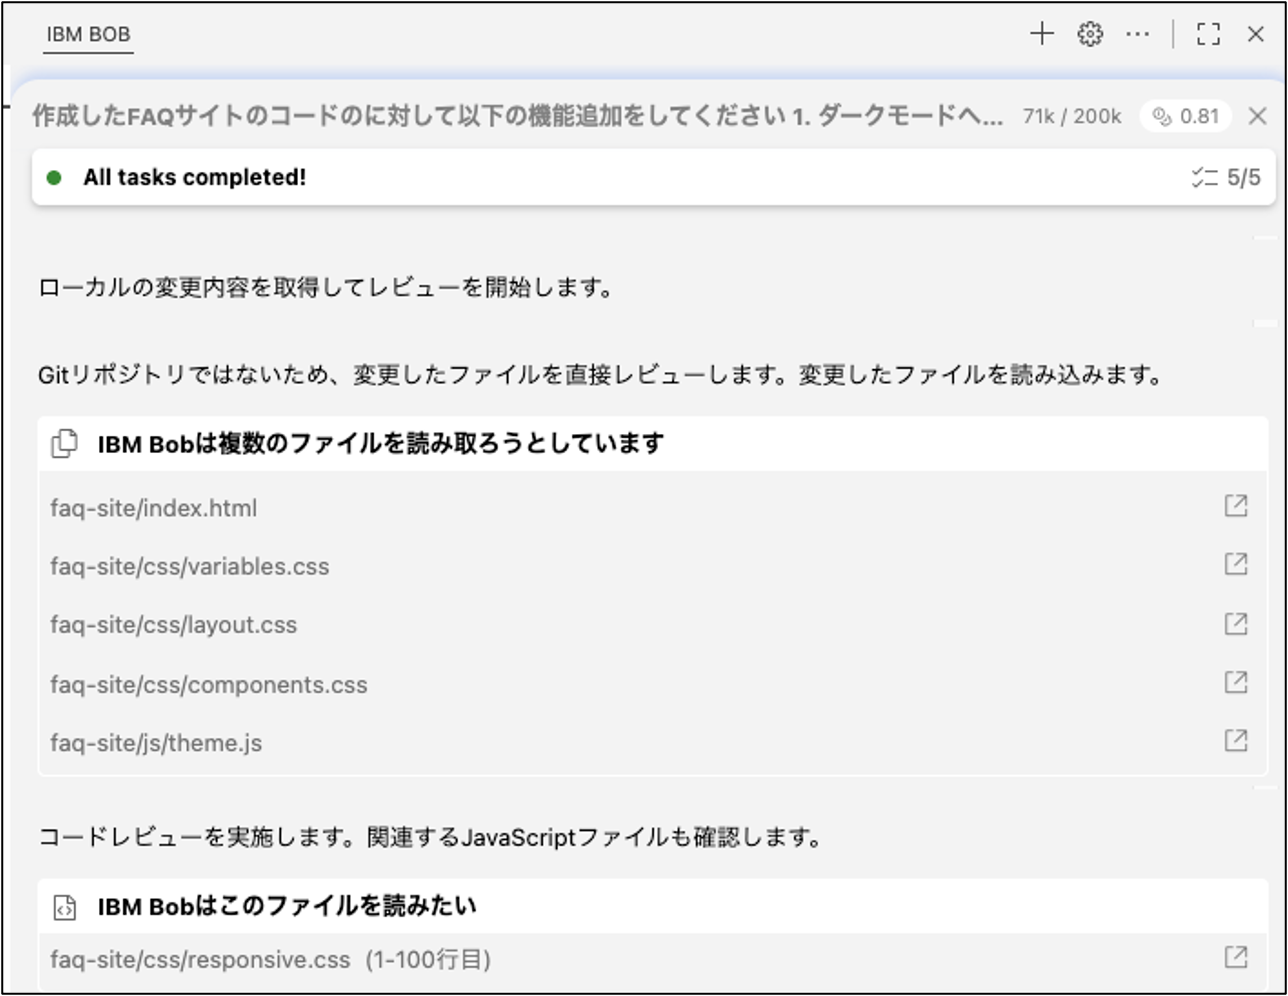Click the green completed status dot
The height and width of the screenshot is (996, 1288).
[54, 178]
